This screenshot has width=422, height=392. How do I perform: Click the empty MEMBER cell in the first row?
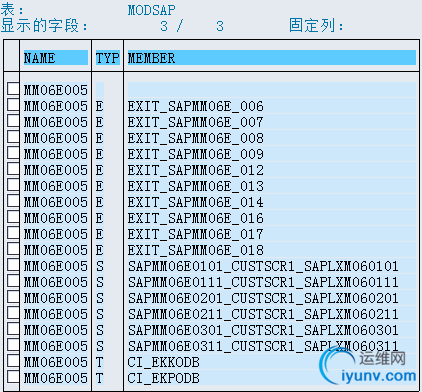click(x=272, y=90)
